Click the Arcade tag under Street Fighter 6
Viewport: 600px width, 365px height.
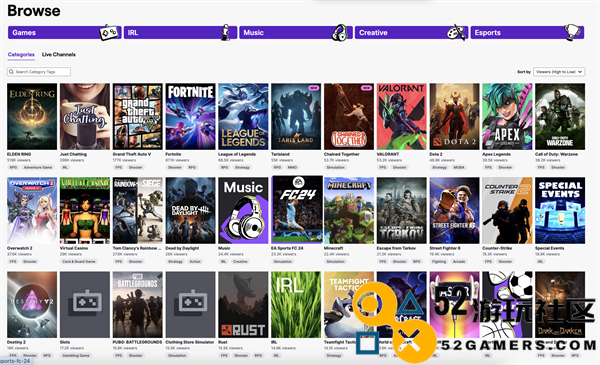459,261
